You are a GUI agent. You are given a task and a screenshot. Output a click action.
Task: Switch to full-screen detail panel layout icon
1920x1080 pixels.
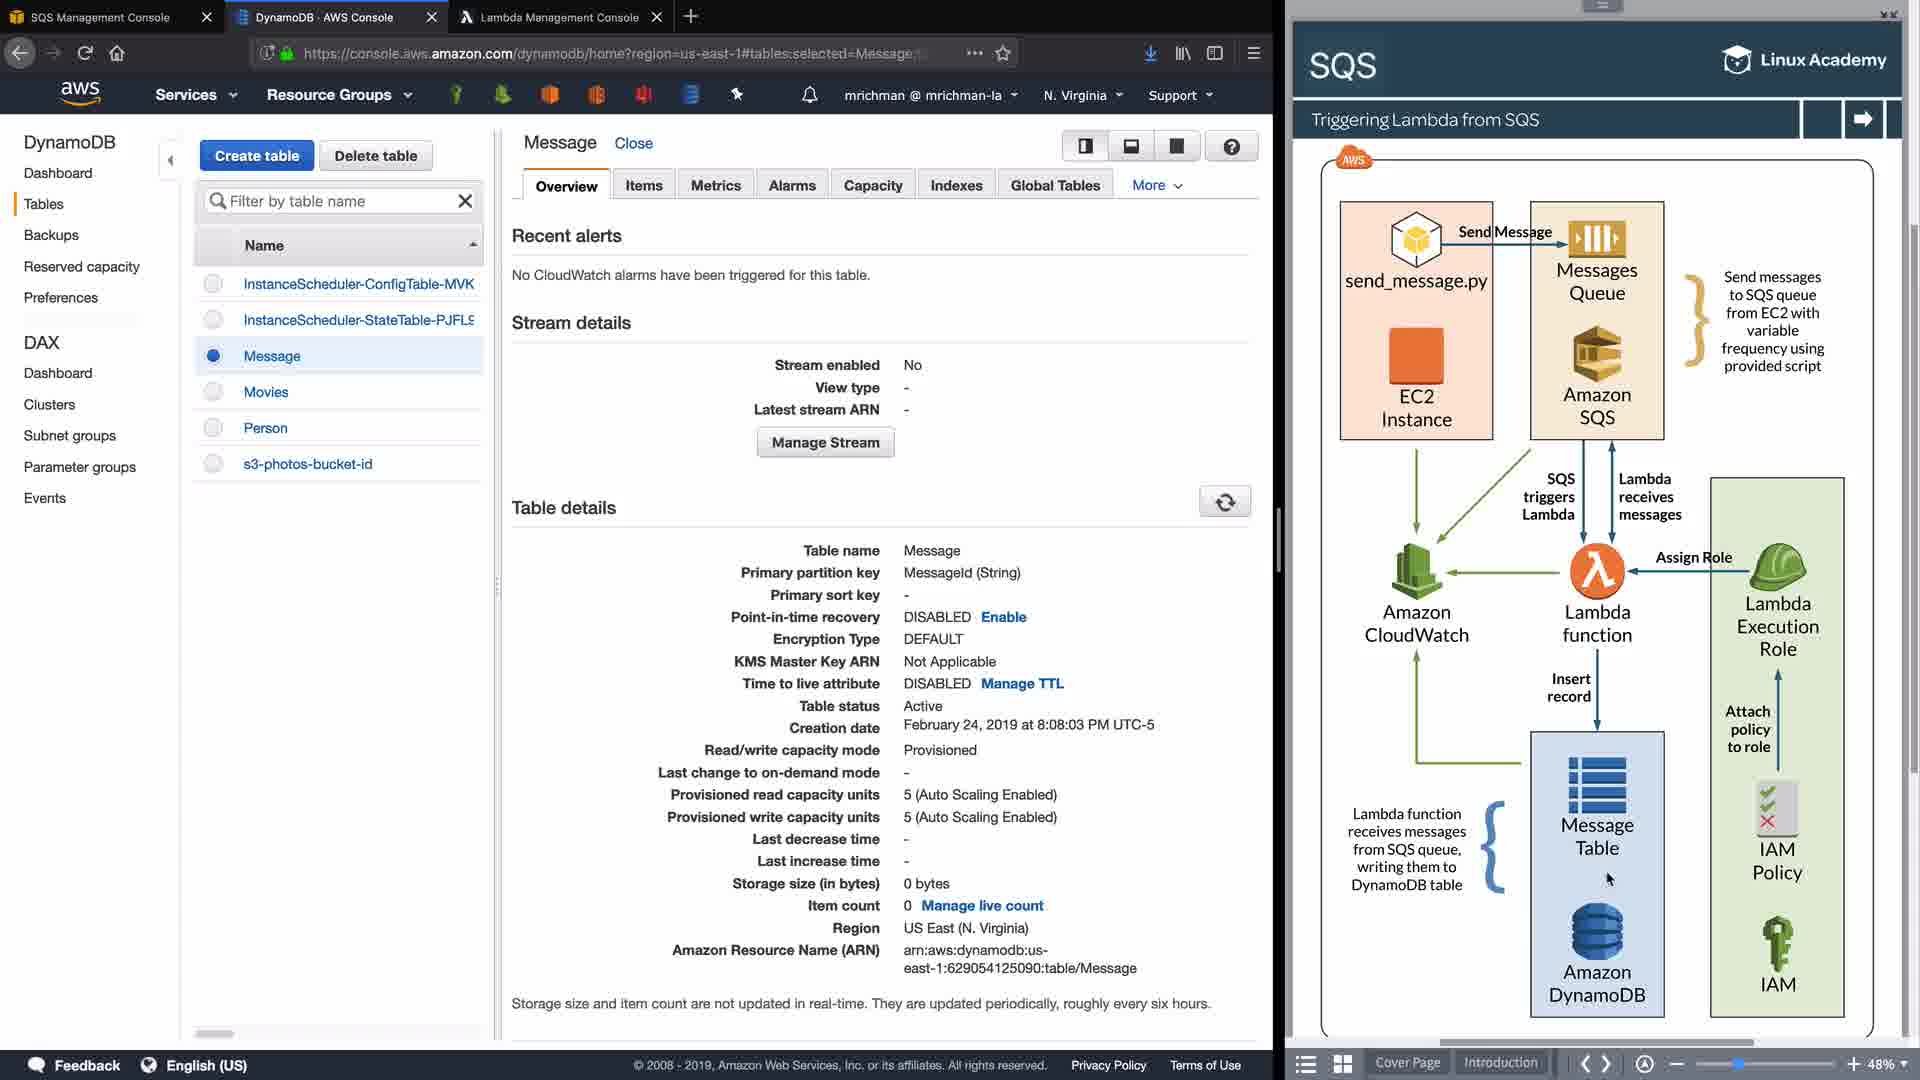click(x=1177, y=147)
